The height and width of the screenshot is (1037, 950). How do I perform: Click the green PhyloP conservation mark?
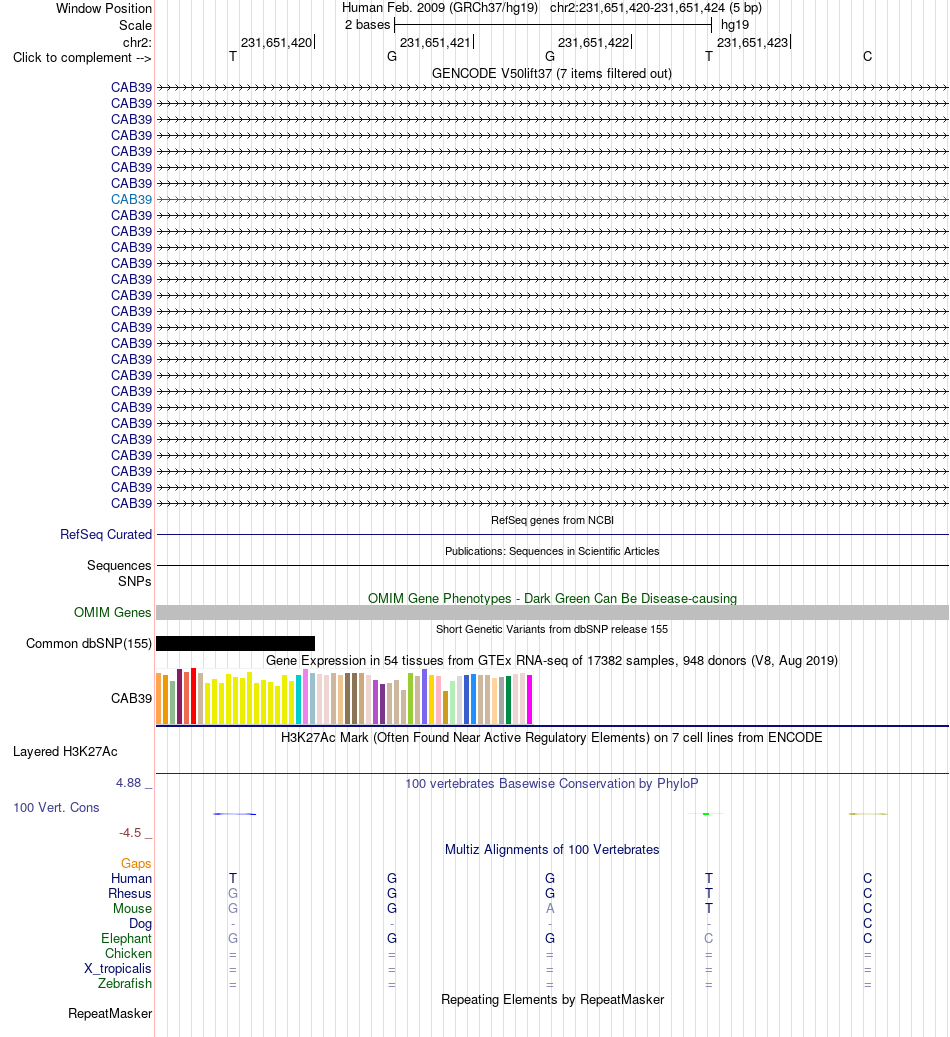(707, 814)
